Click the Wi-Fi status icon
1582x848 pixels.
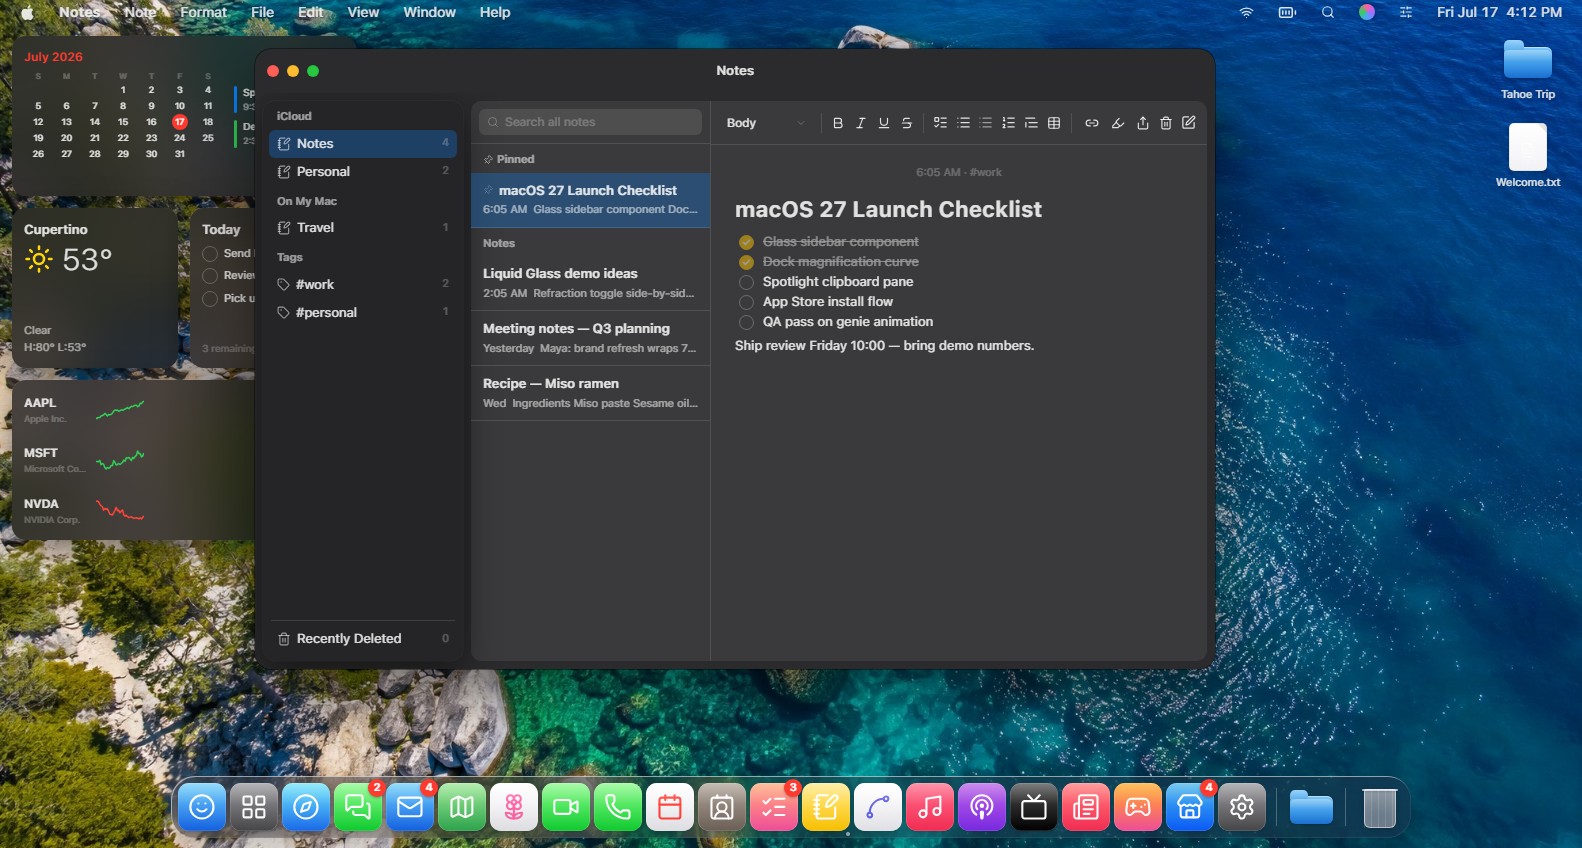1246,12
